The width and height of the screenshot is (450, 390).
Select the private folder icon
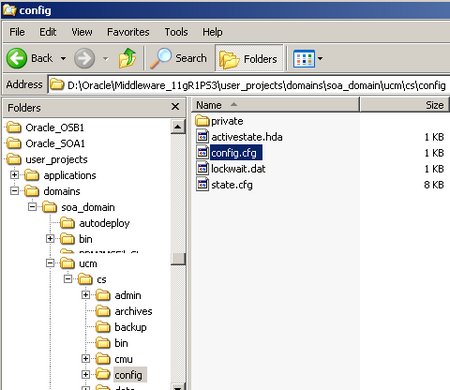pyautogui.click(x=202, y=121)
